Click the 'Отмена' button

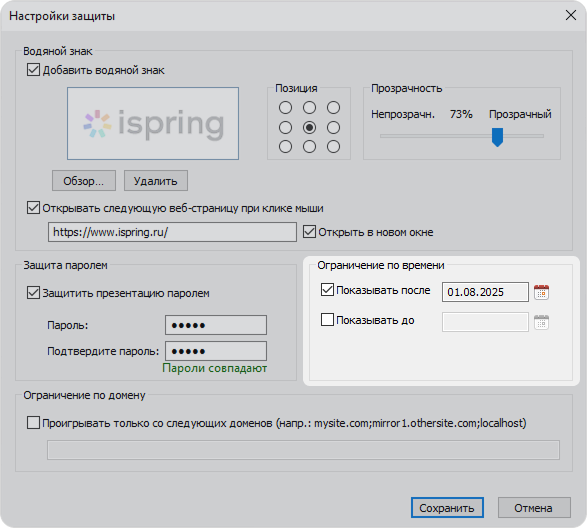point(534,508)
